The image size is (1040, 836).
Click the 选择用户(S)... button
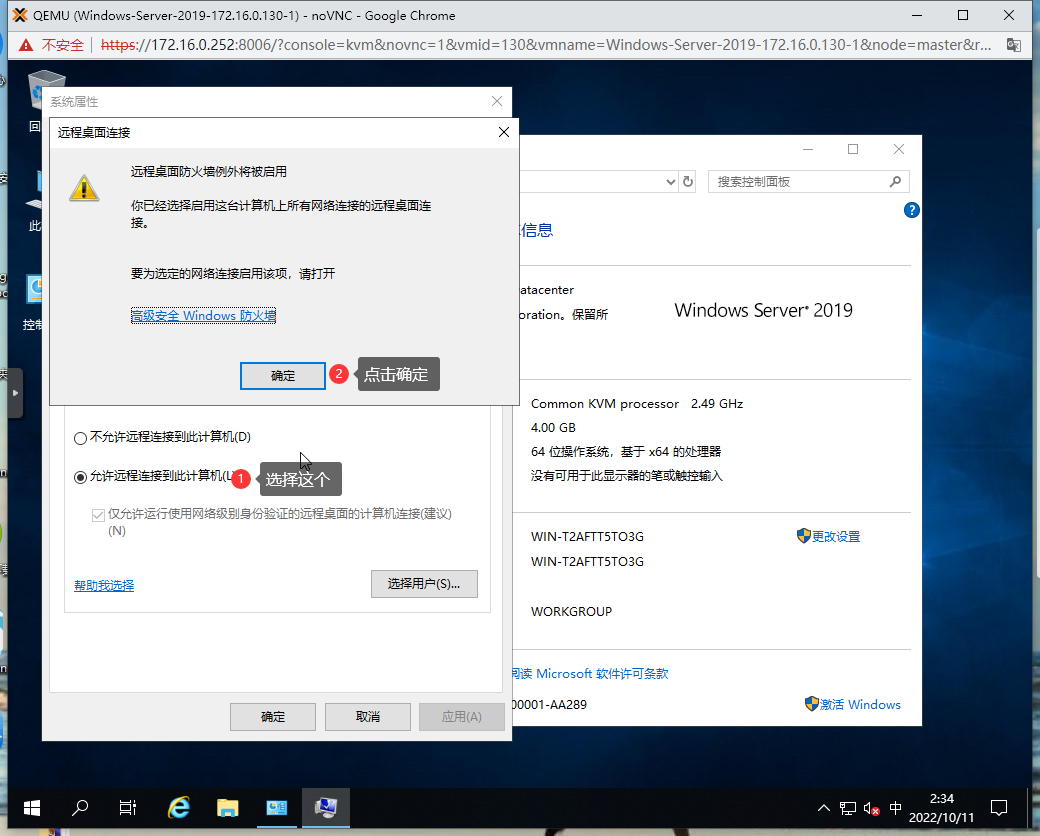(x=424, y=584)
